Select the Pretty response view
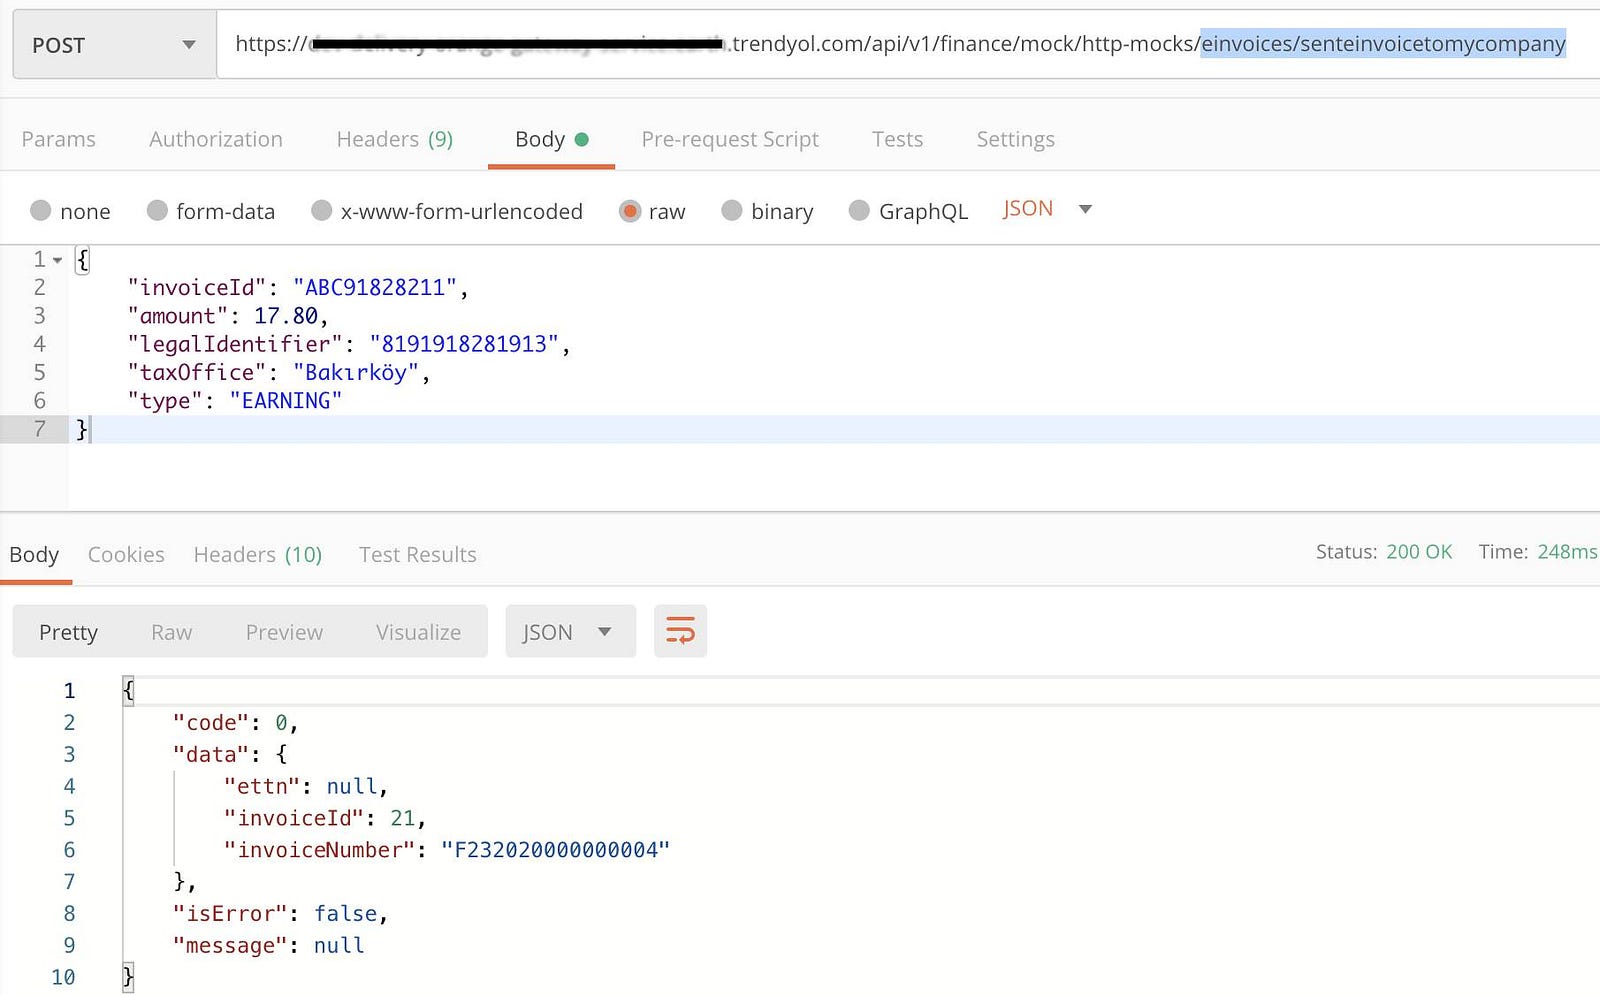 [x=68, y=632]
